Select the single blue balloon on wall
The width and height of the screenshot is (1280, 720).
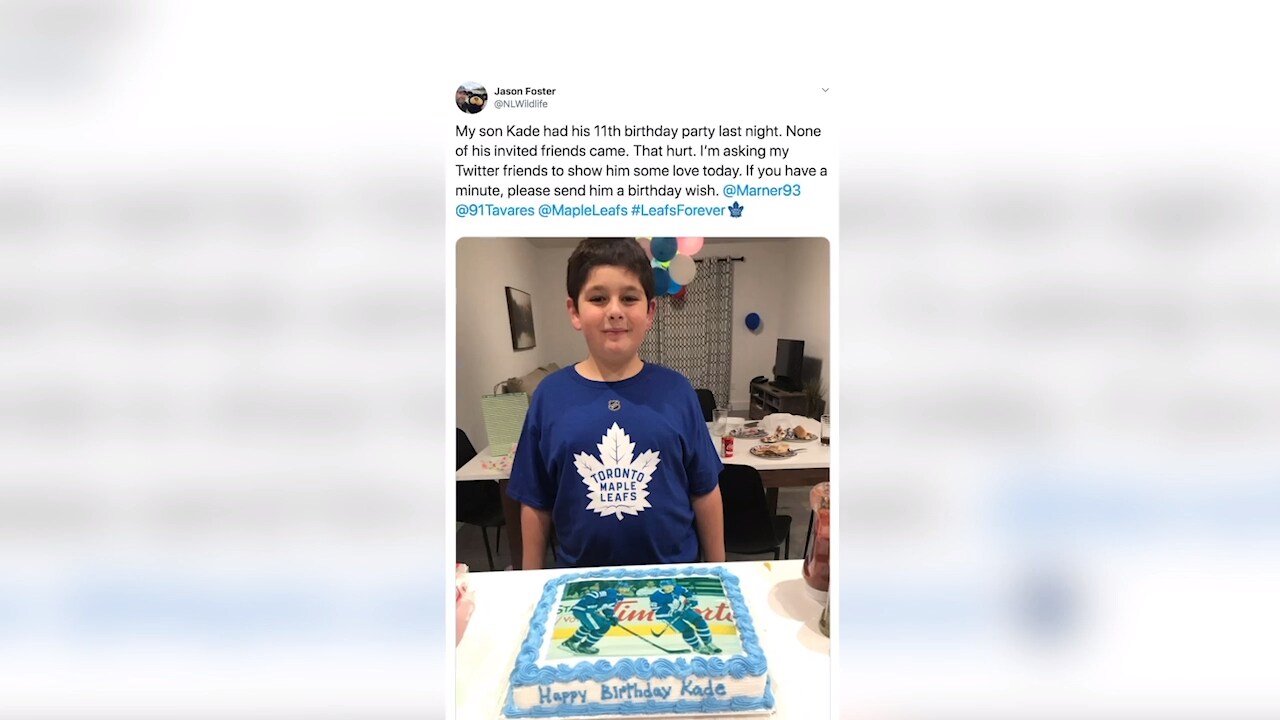pos(752,322)
